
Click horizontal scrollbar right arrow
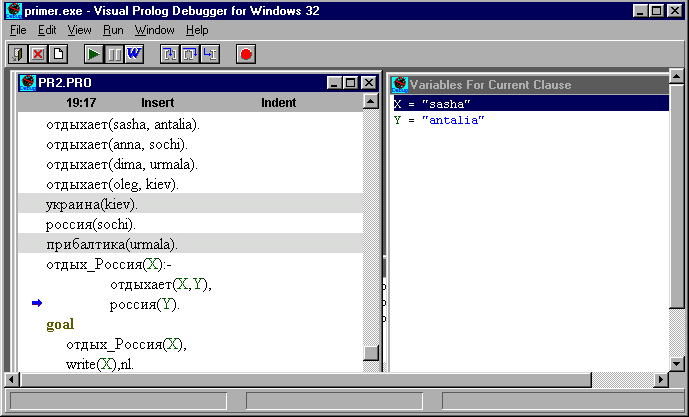(x=660, y=379)
